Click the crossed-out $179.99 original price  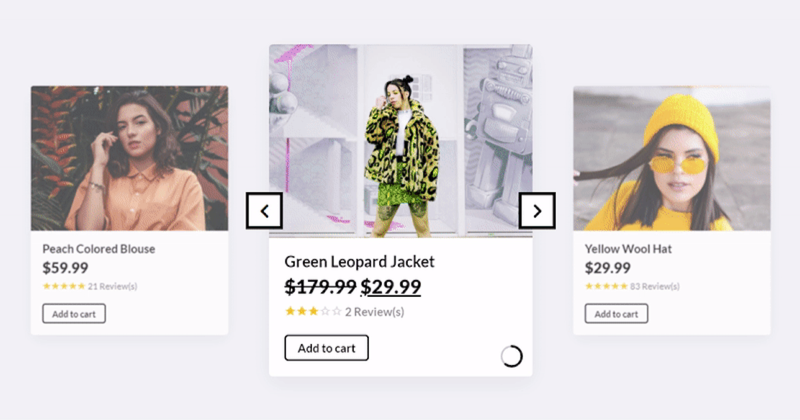click(x=320, y=287)
